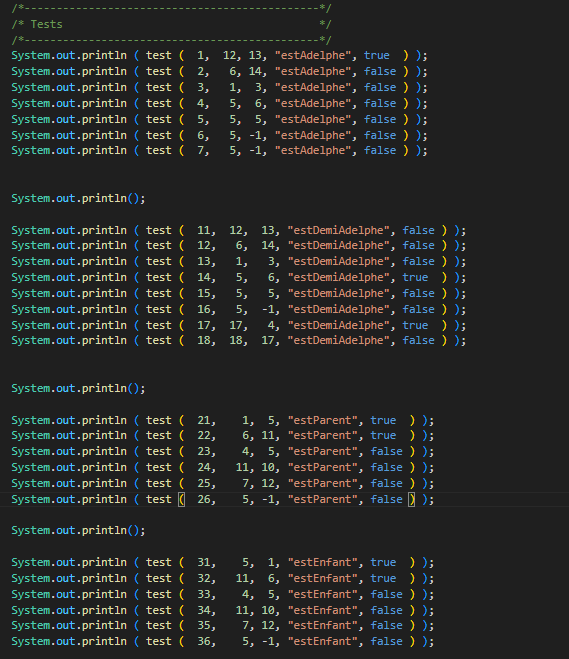Click "estAdelphe" string in test 3 line
This screenshot has width=569, height=659.
[313, 87]
